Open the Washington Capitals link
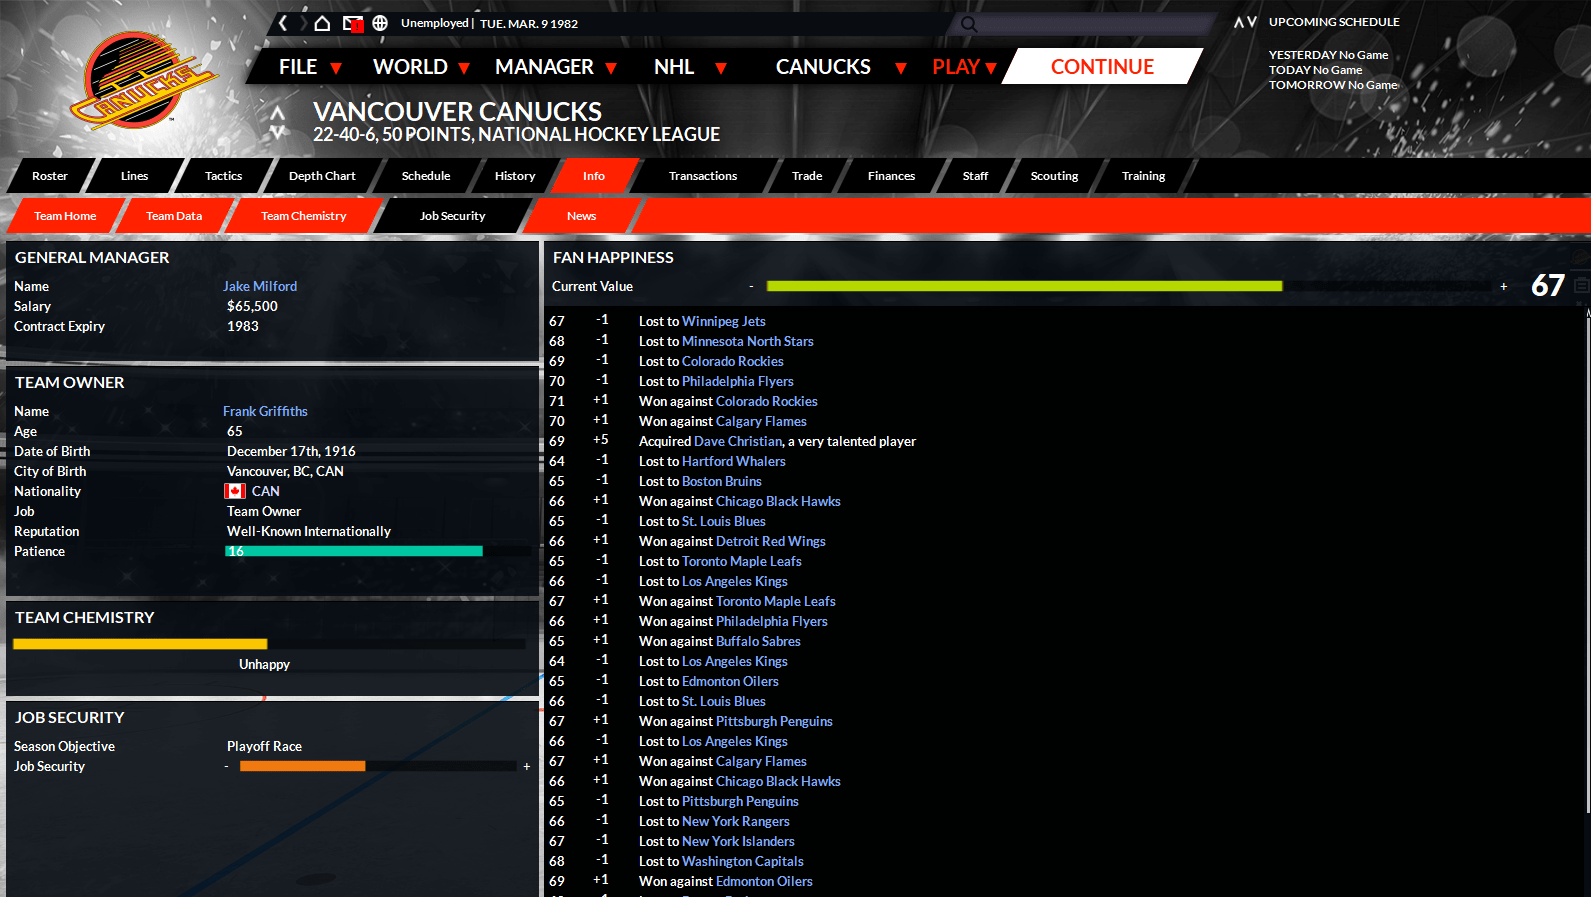 tap(743, 861)
